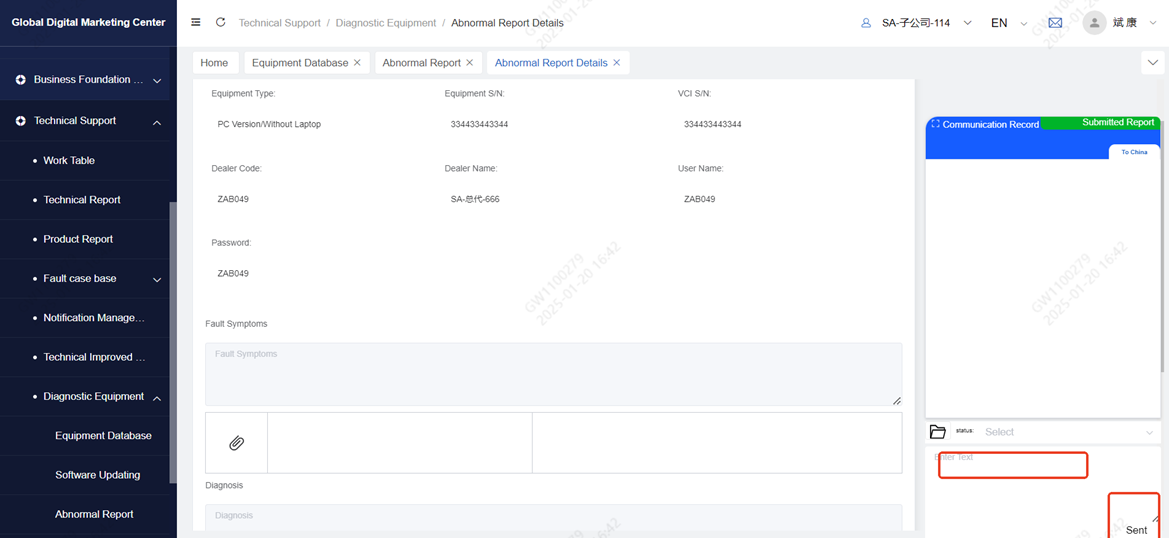The height and width of the screenshot is (538, 1169).
Task: Select the To China tab
Action: [x=1134, y=152]
